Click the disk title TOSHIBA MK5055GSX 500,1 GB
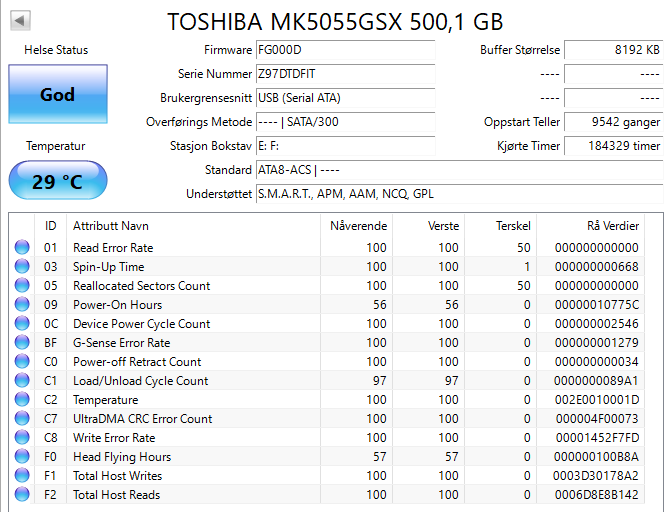This screenshot has width=668, height=512. pos(335,22)
